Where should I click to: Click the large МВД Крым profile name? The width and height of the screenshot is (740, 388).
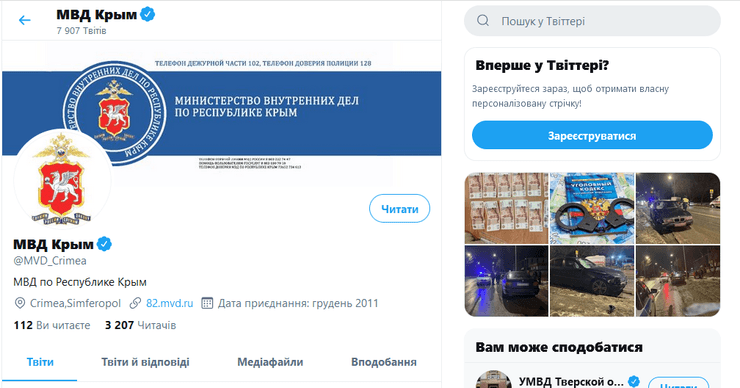tap(53, 244)
